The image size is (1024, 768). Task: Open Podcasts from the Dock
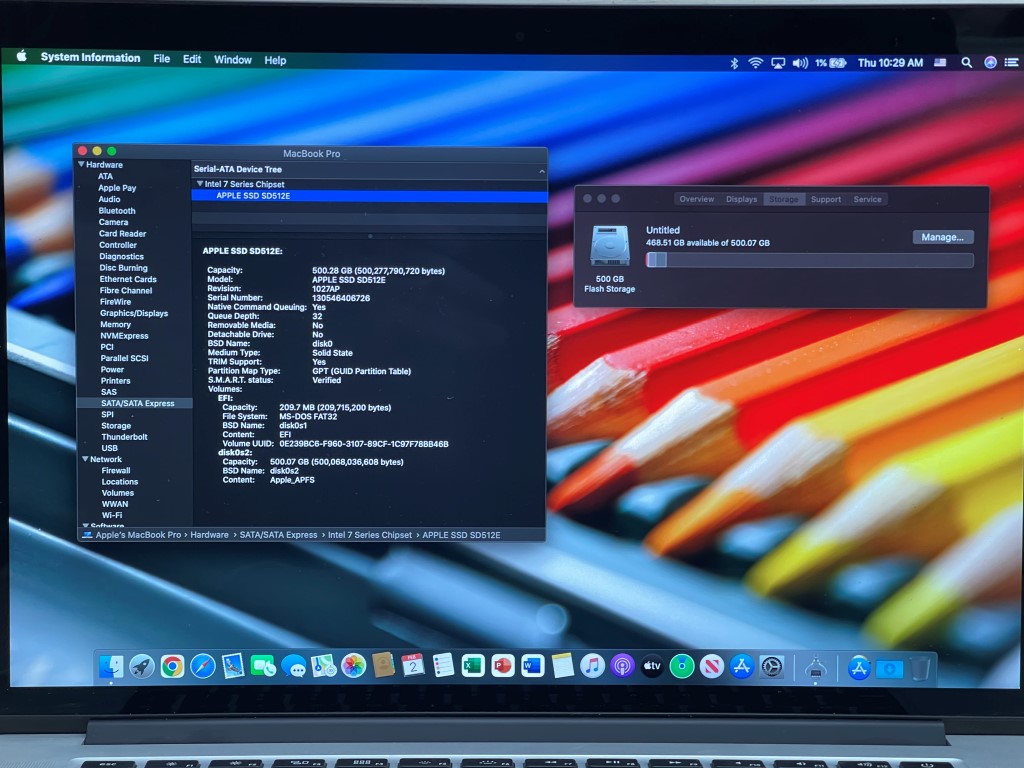click(622, 666)
